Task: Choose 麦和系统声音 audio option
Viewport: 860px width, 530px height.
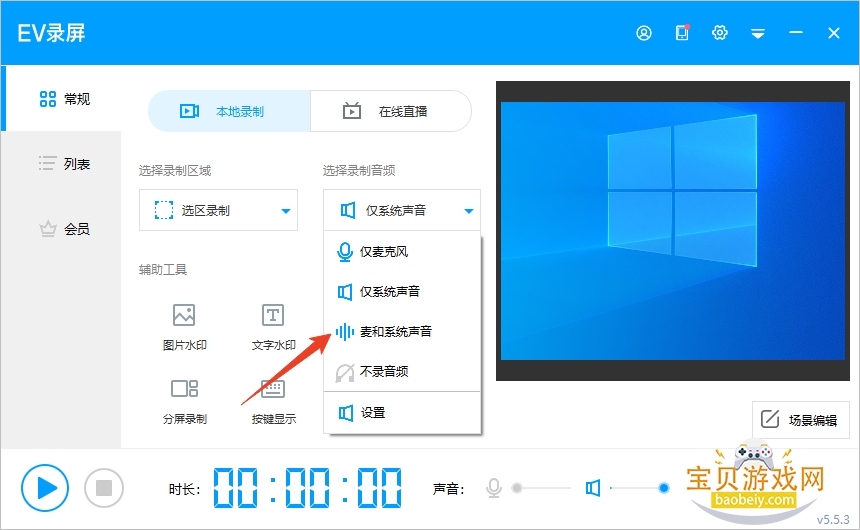Action: (x=402, y=332)
